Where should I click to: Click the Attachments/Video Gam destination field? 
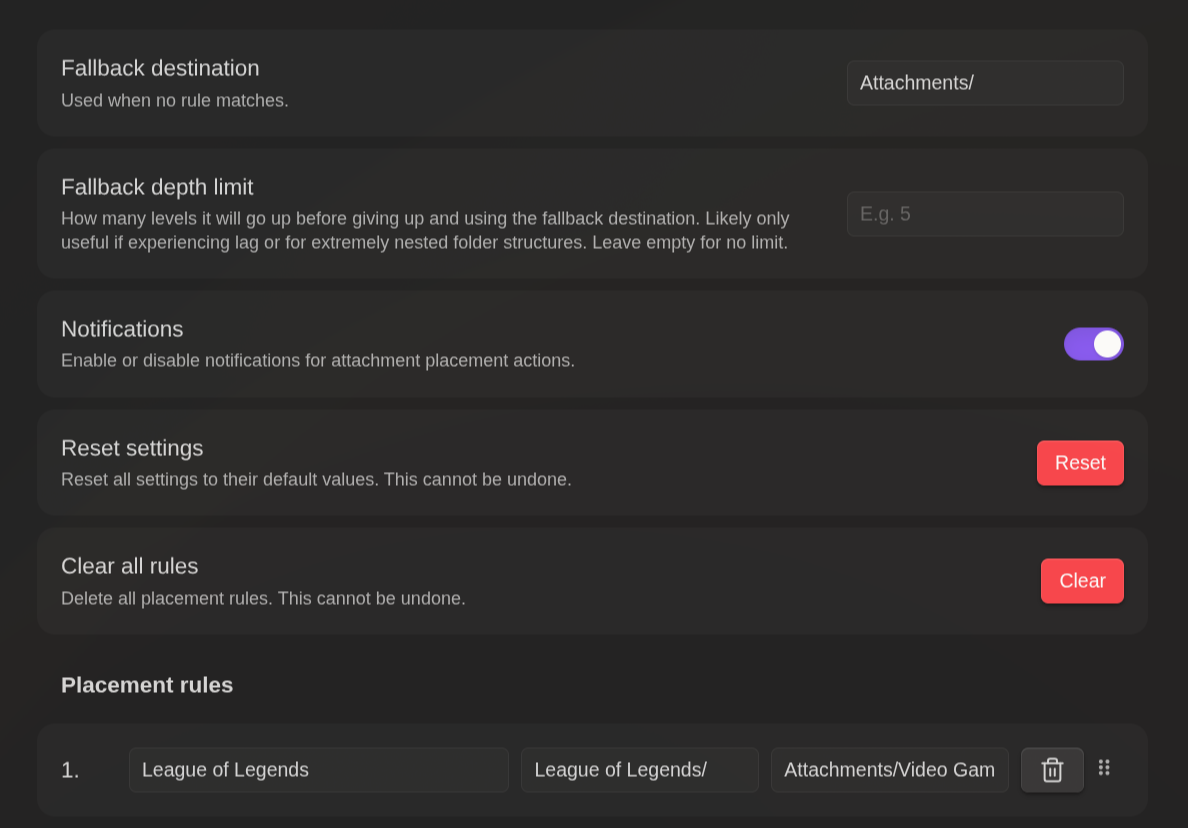(889, 770)
